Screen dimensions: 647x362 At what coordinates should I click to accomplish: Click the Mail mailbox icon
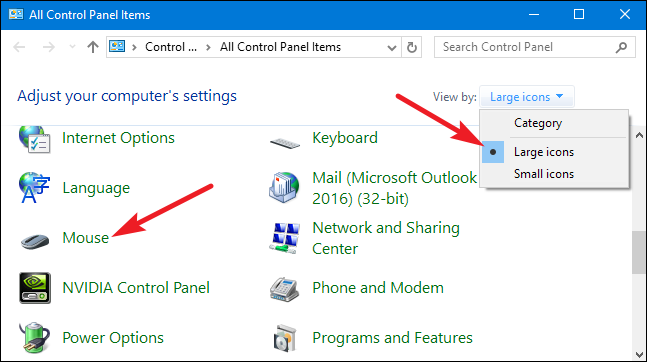tap(284, 187)
